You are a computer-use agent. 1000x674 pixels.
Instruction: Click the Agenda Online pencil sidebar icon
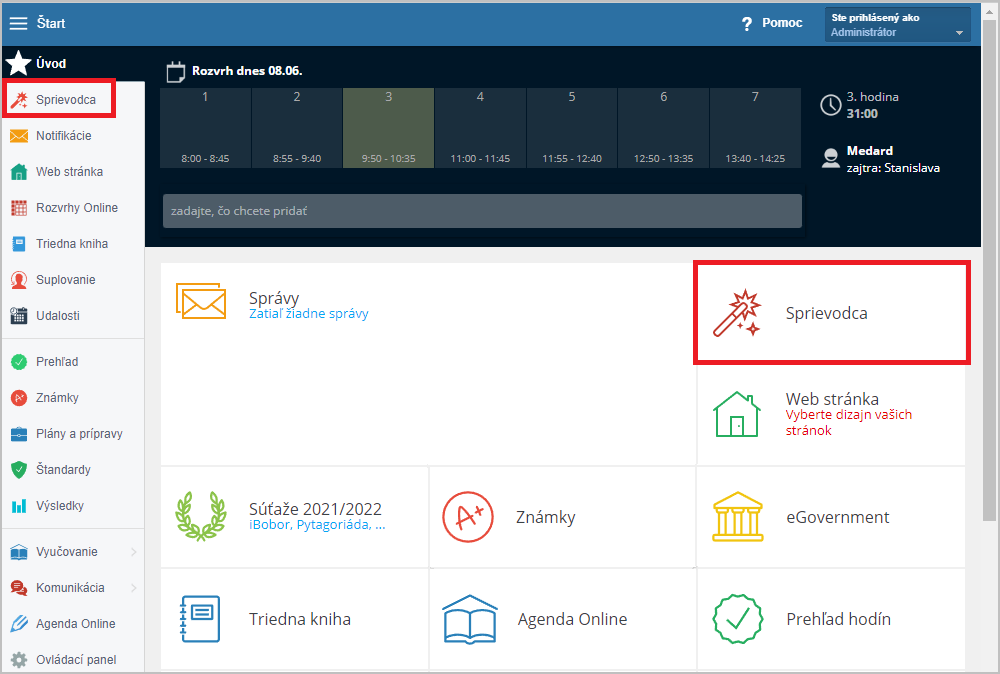[19, 624]
